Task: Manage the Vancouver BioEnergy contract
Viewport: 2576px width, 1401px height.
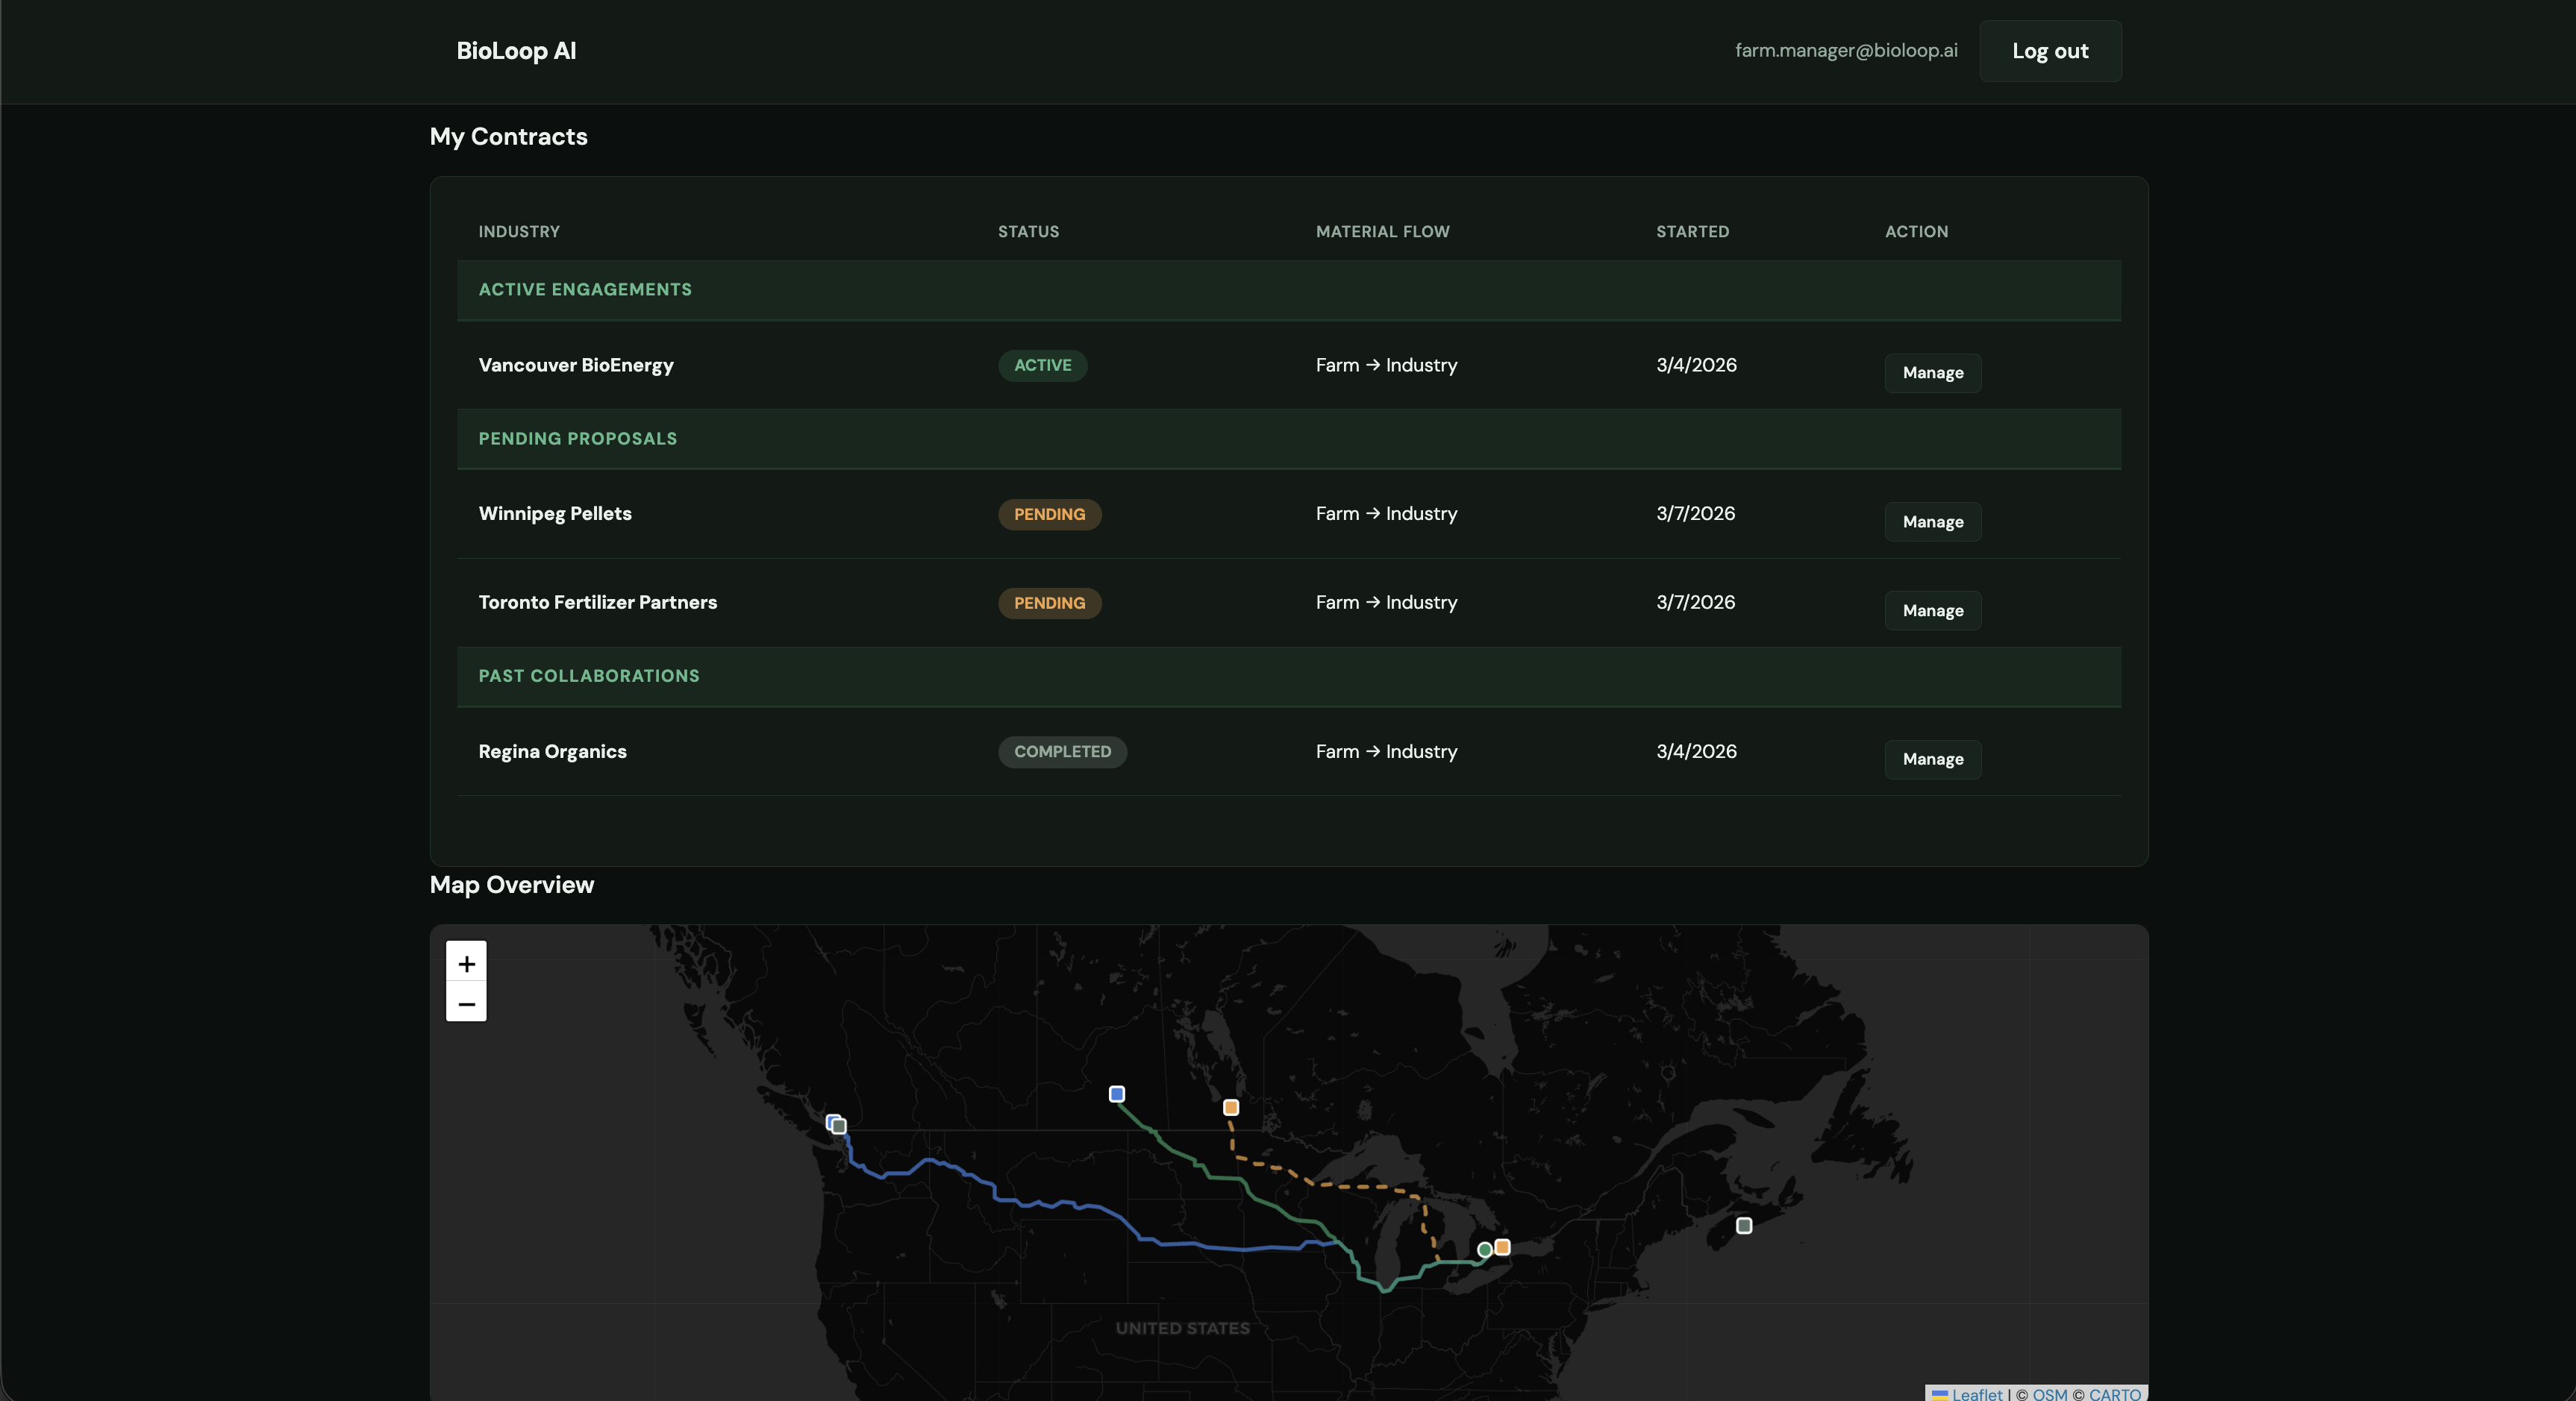Action: pos(1932,373)
